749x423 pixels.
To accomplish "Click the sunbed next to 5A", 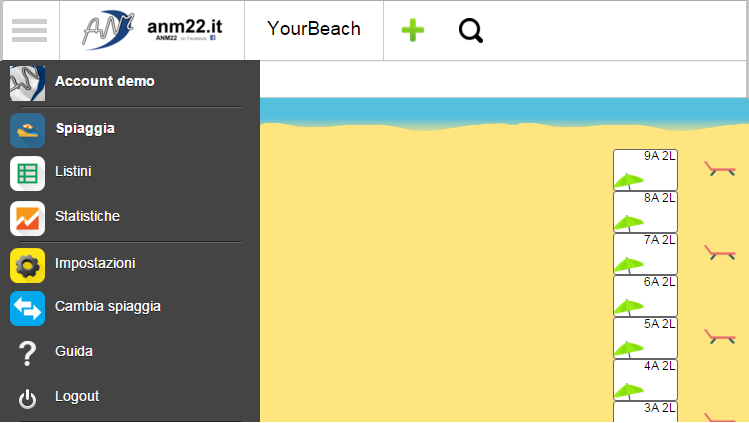I will (720, 337).
